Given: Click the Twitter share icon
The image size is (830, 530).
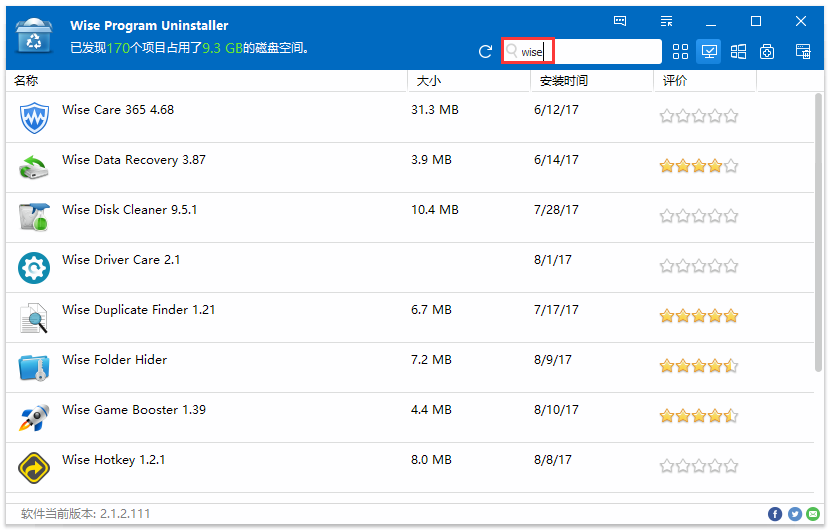Looking at the screenshot, I should pos(795,514).
